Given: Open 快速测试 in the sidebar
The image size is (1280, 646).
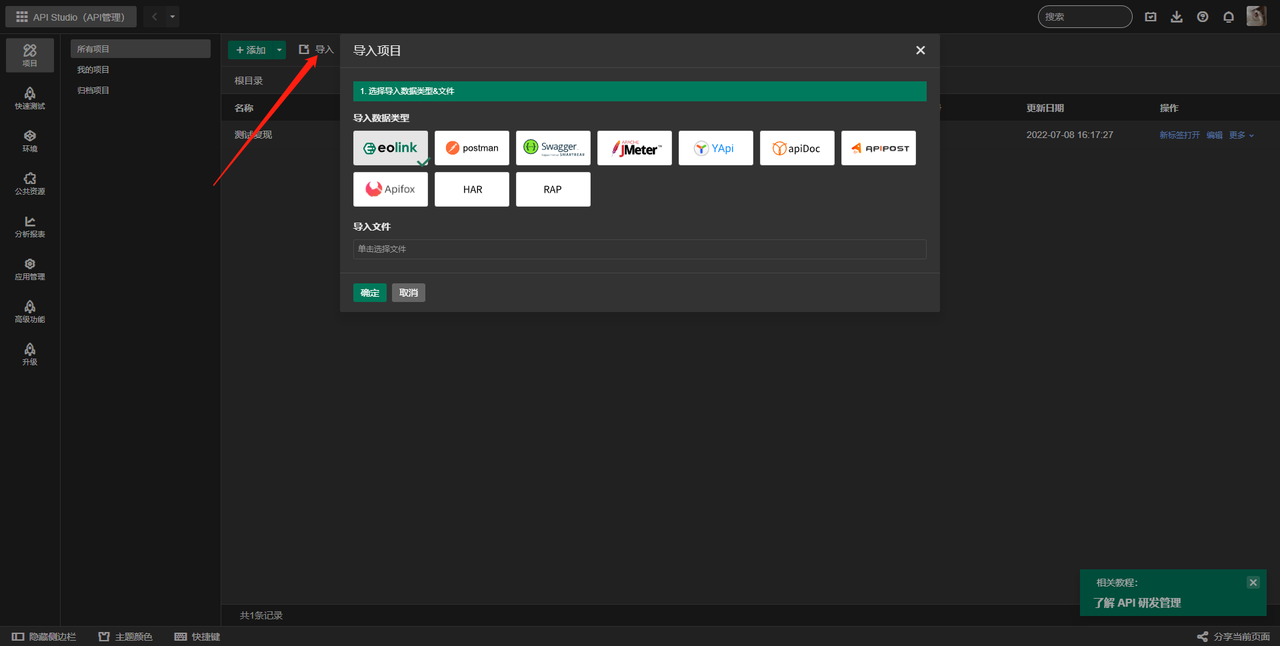Looking at the screenshot, I should tap(30, 98).
